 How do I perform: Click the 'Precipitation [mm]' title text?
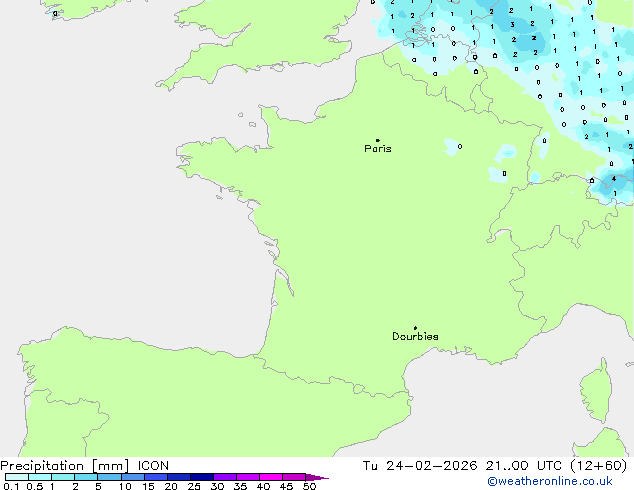click(x=65, y=466)
